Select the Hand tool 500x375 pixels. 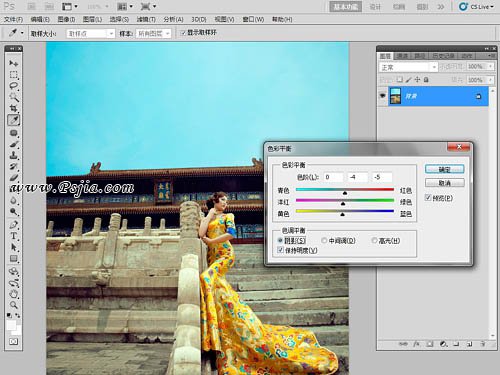click(x=13, y=294)
